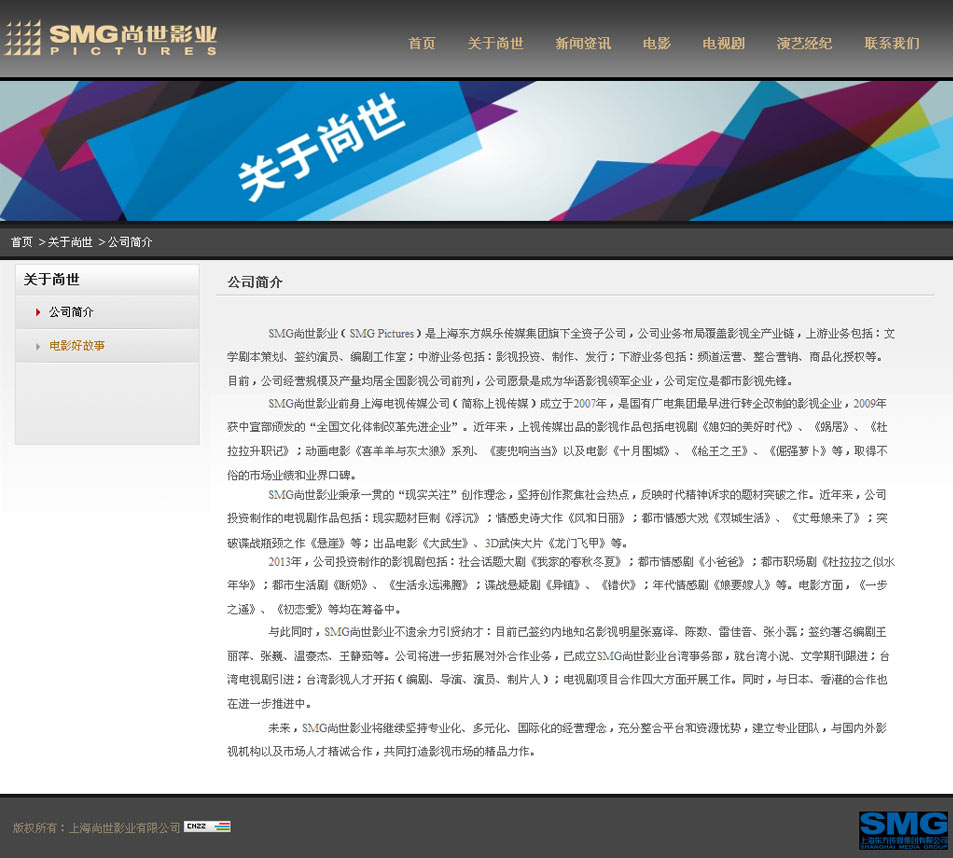Click 关于尚世 in the breadcrumb trail
This screenshot has width=953, height=858.
(70, 242)
